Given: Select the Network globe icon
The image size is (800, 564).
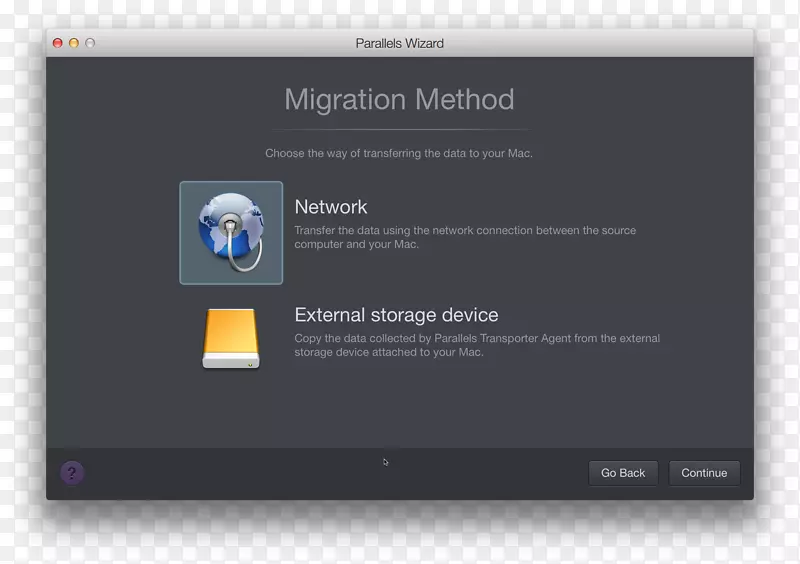Looking at the screenshot, I should (231, 233).
